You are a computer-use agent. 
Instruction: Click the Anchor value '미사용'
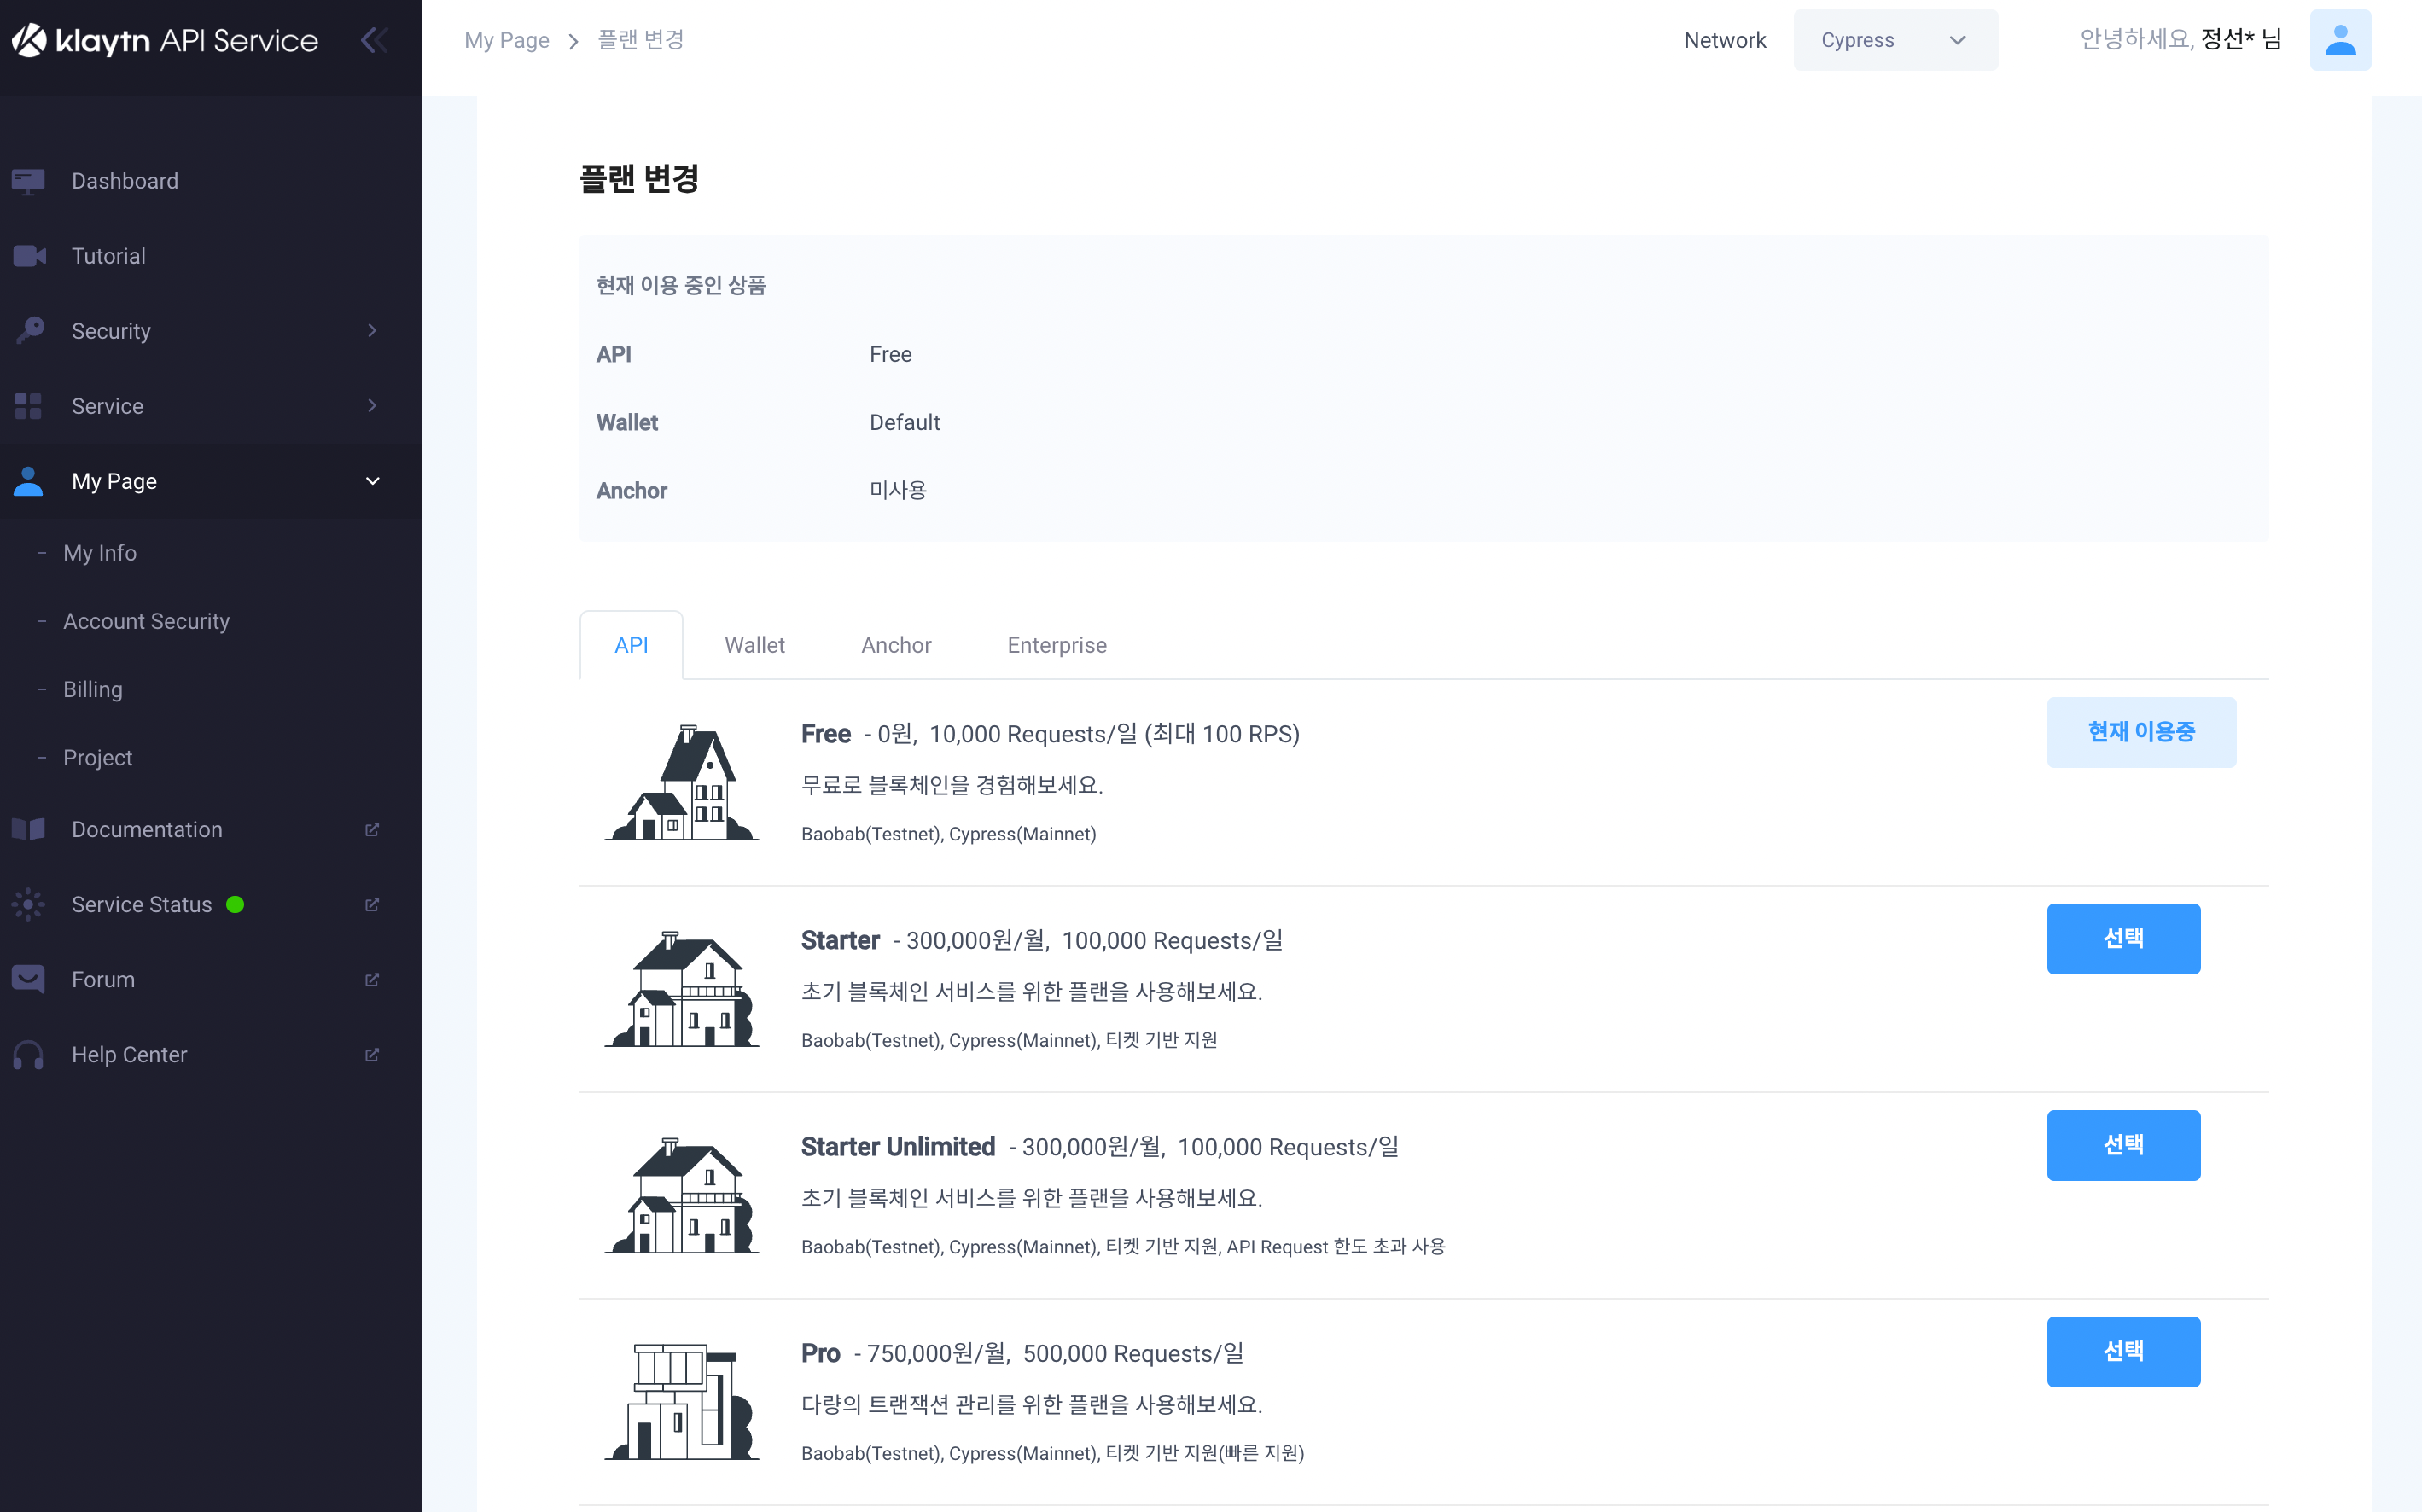coord(898,490)
